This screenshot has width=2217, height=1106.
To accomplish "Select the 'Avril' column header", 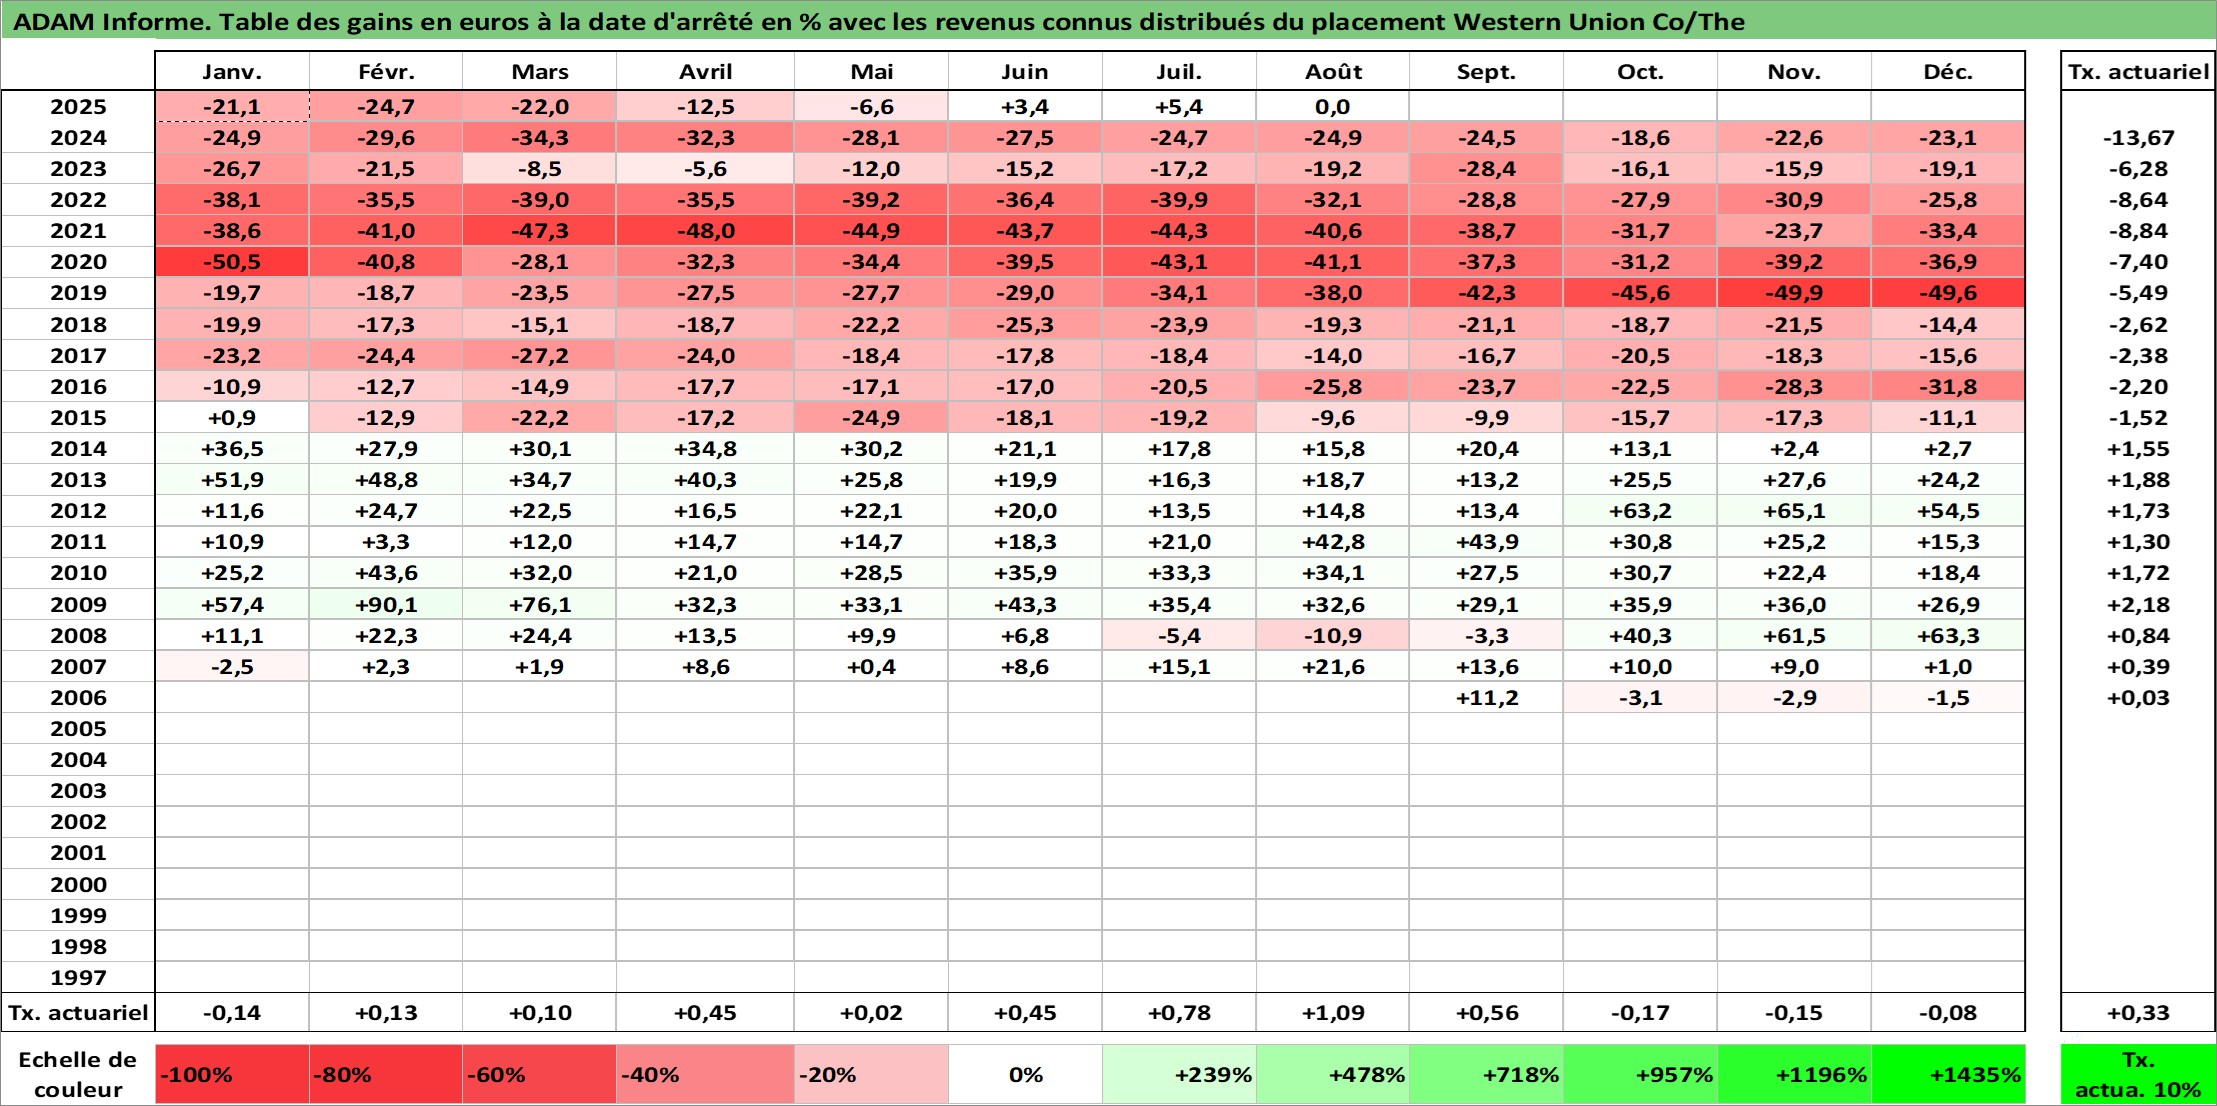I will click(705, 72).
